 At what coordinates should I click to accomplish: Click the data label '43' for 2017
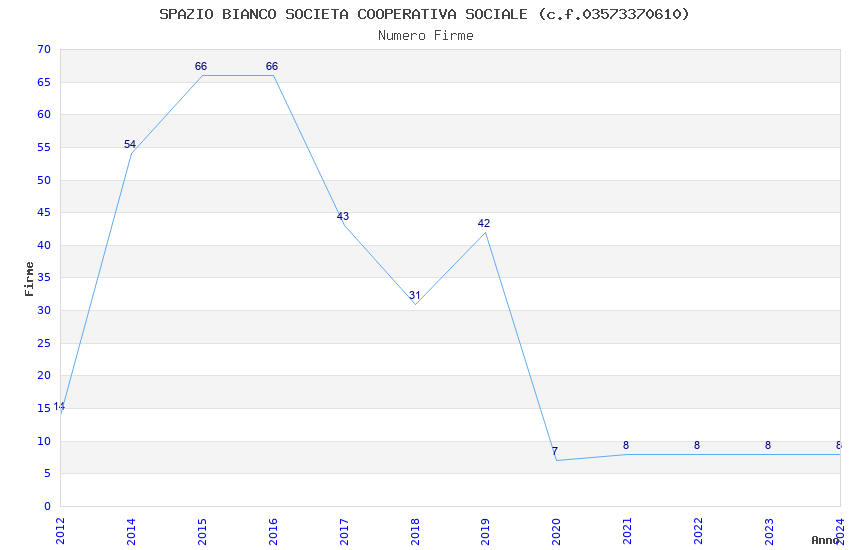point(343,216)
